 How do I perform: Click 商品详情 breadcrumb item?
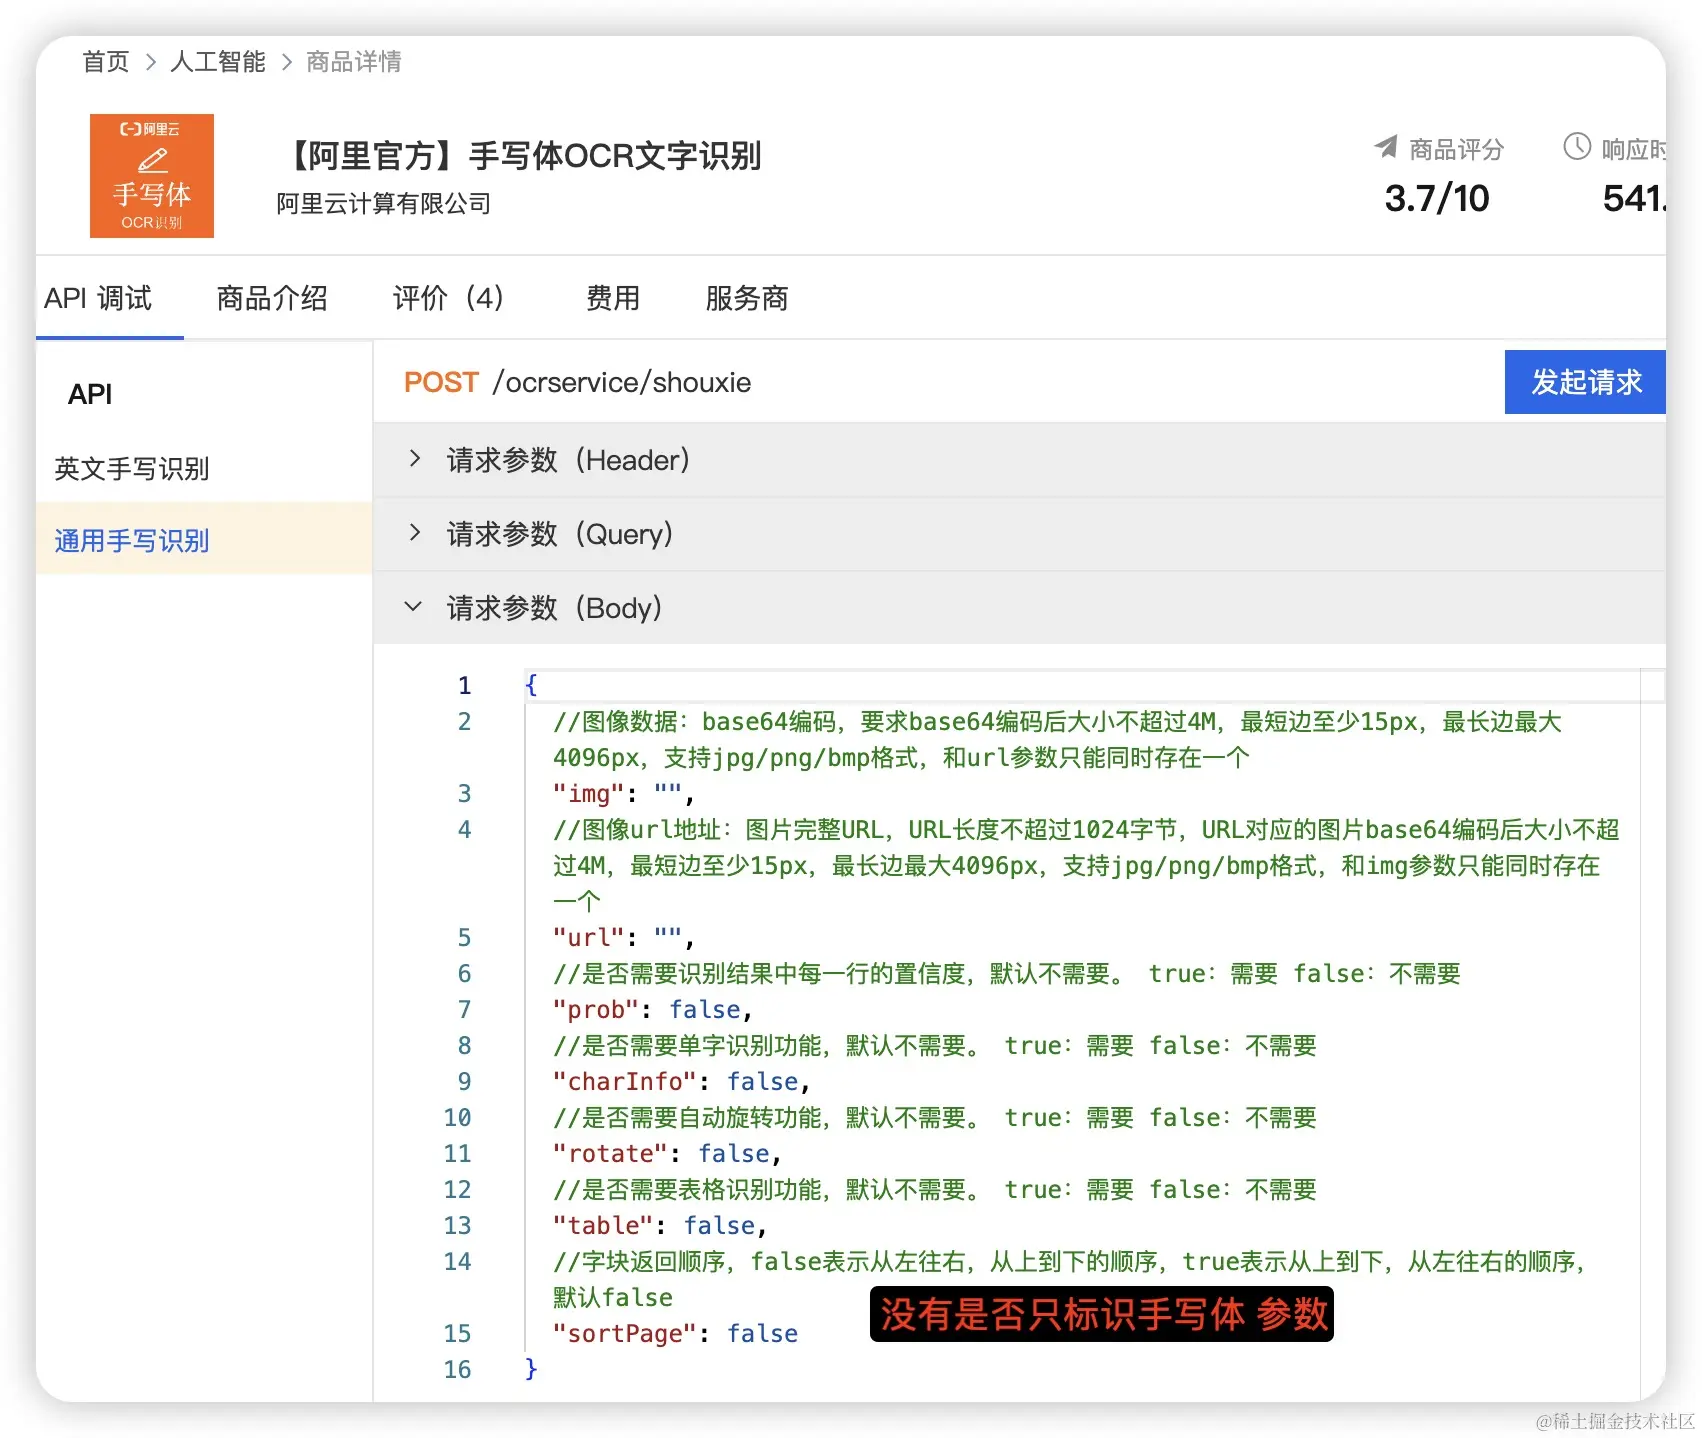tap(354, 62)
